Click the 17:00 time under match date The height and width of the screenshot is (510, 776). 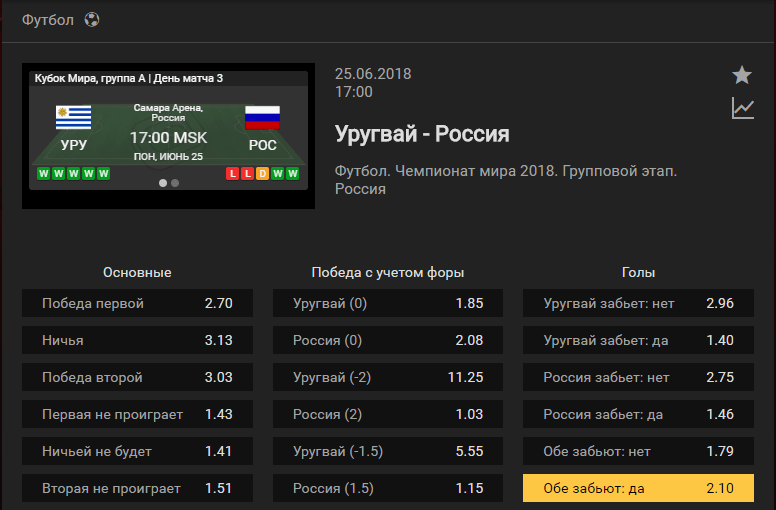(x=354, y=92)
